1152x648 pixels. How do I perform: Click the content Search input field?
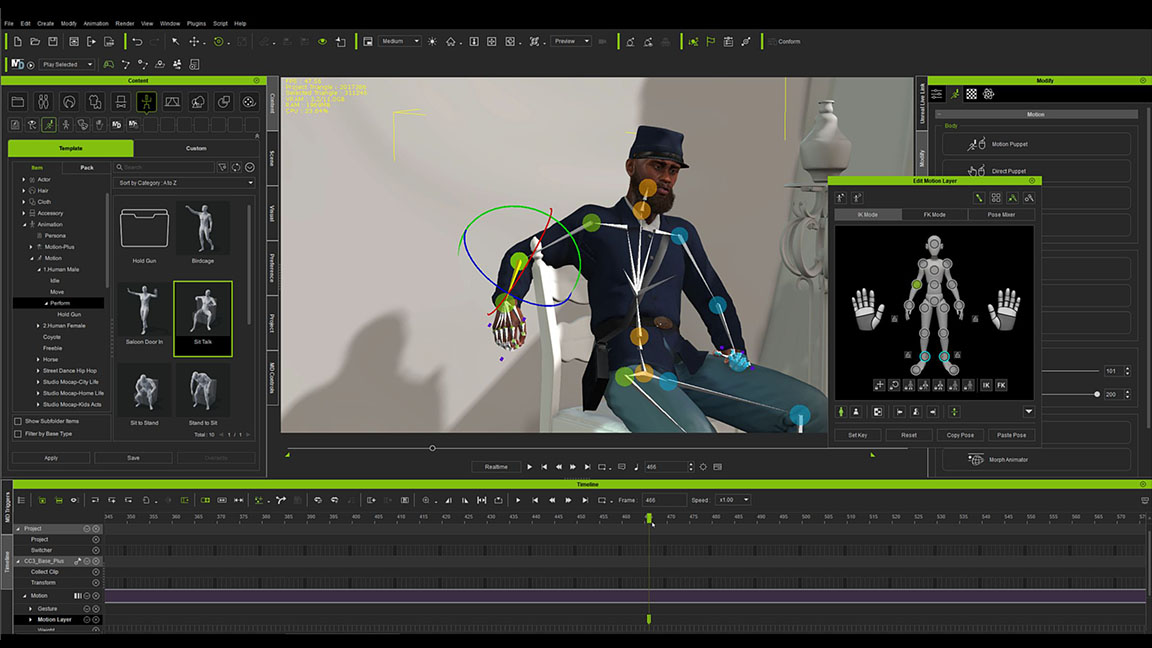(x=165, y=168)
